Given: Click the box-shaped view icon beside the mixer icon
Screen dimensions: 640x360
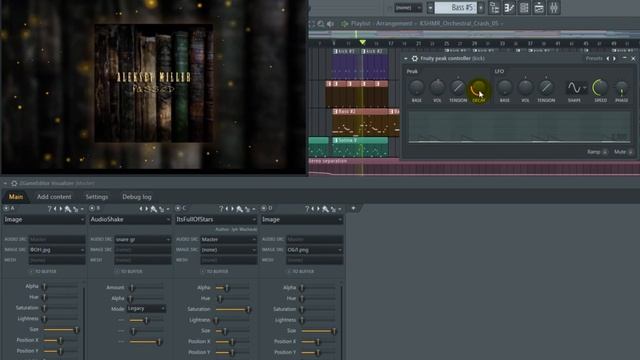Looking at the screenshot, I should click(539, 8).
